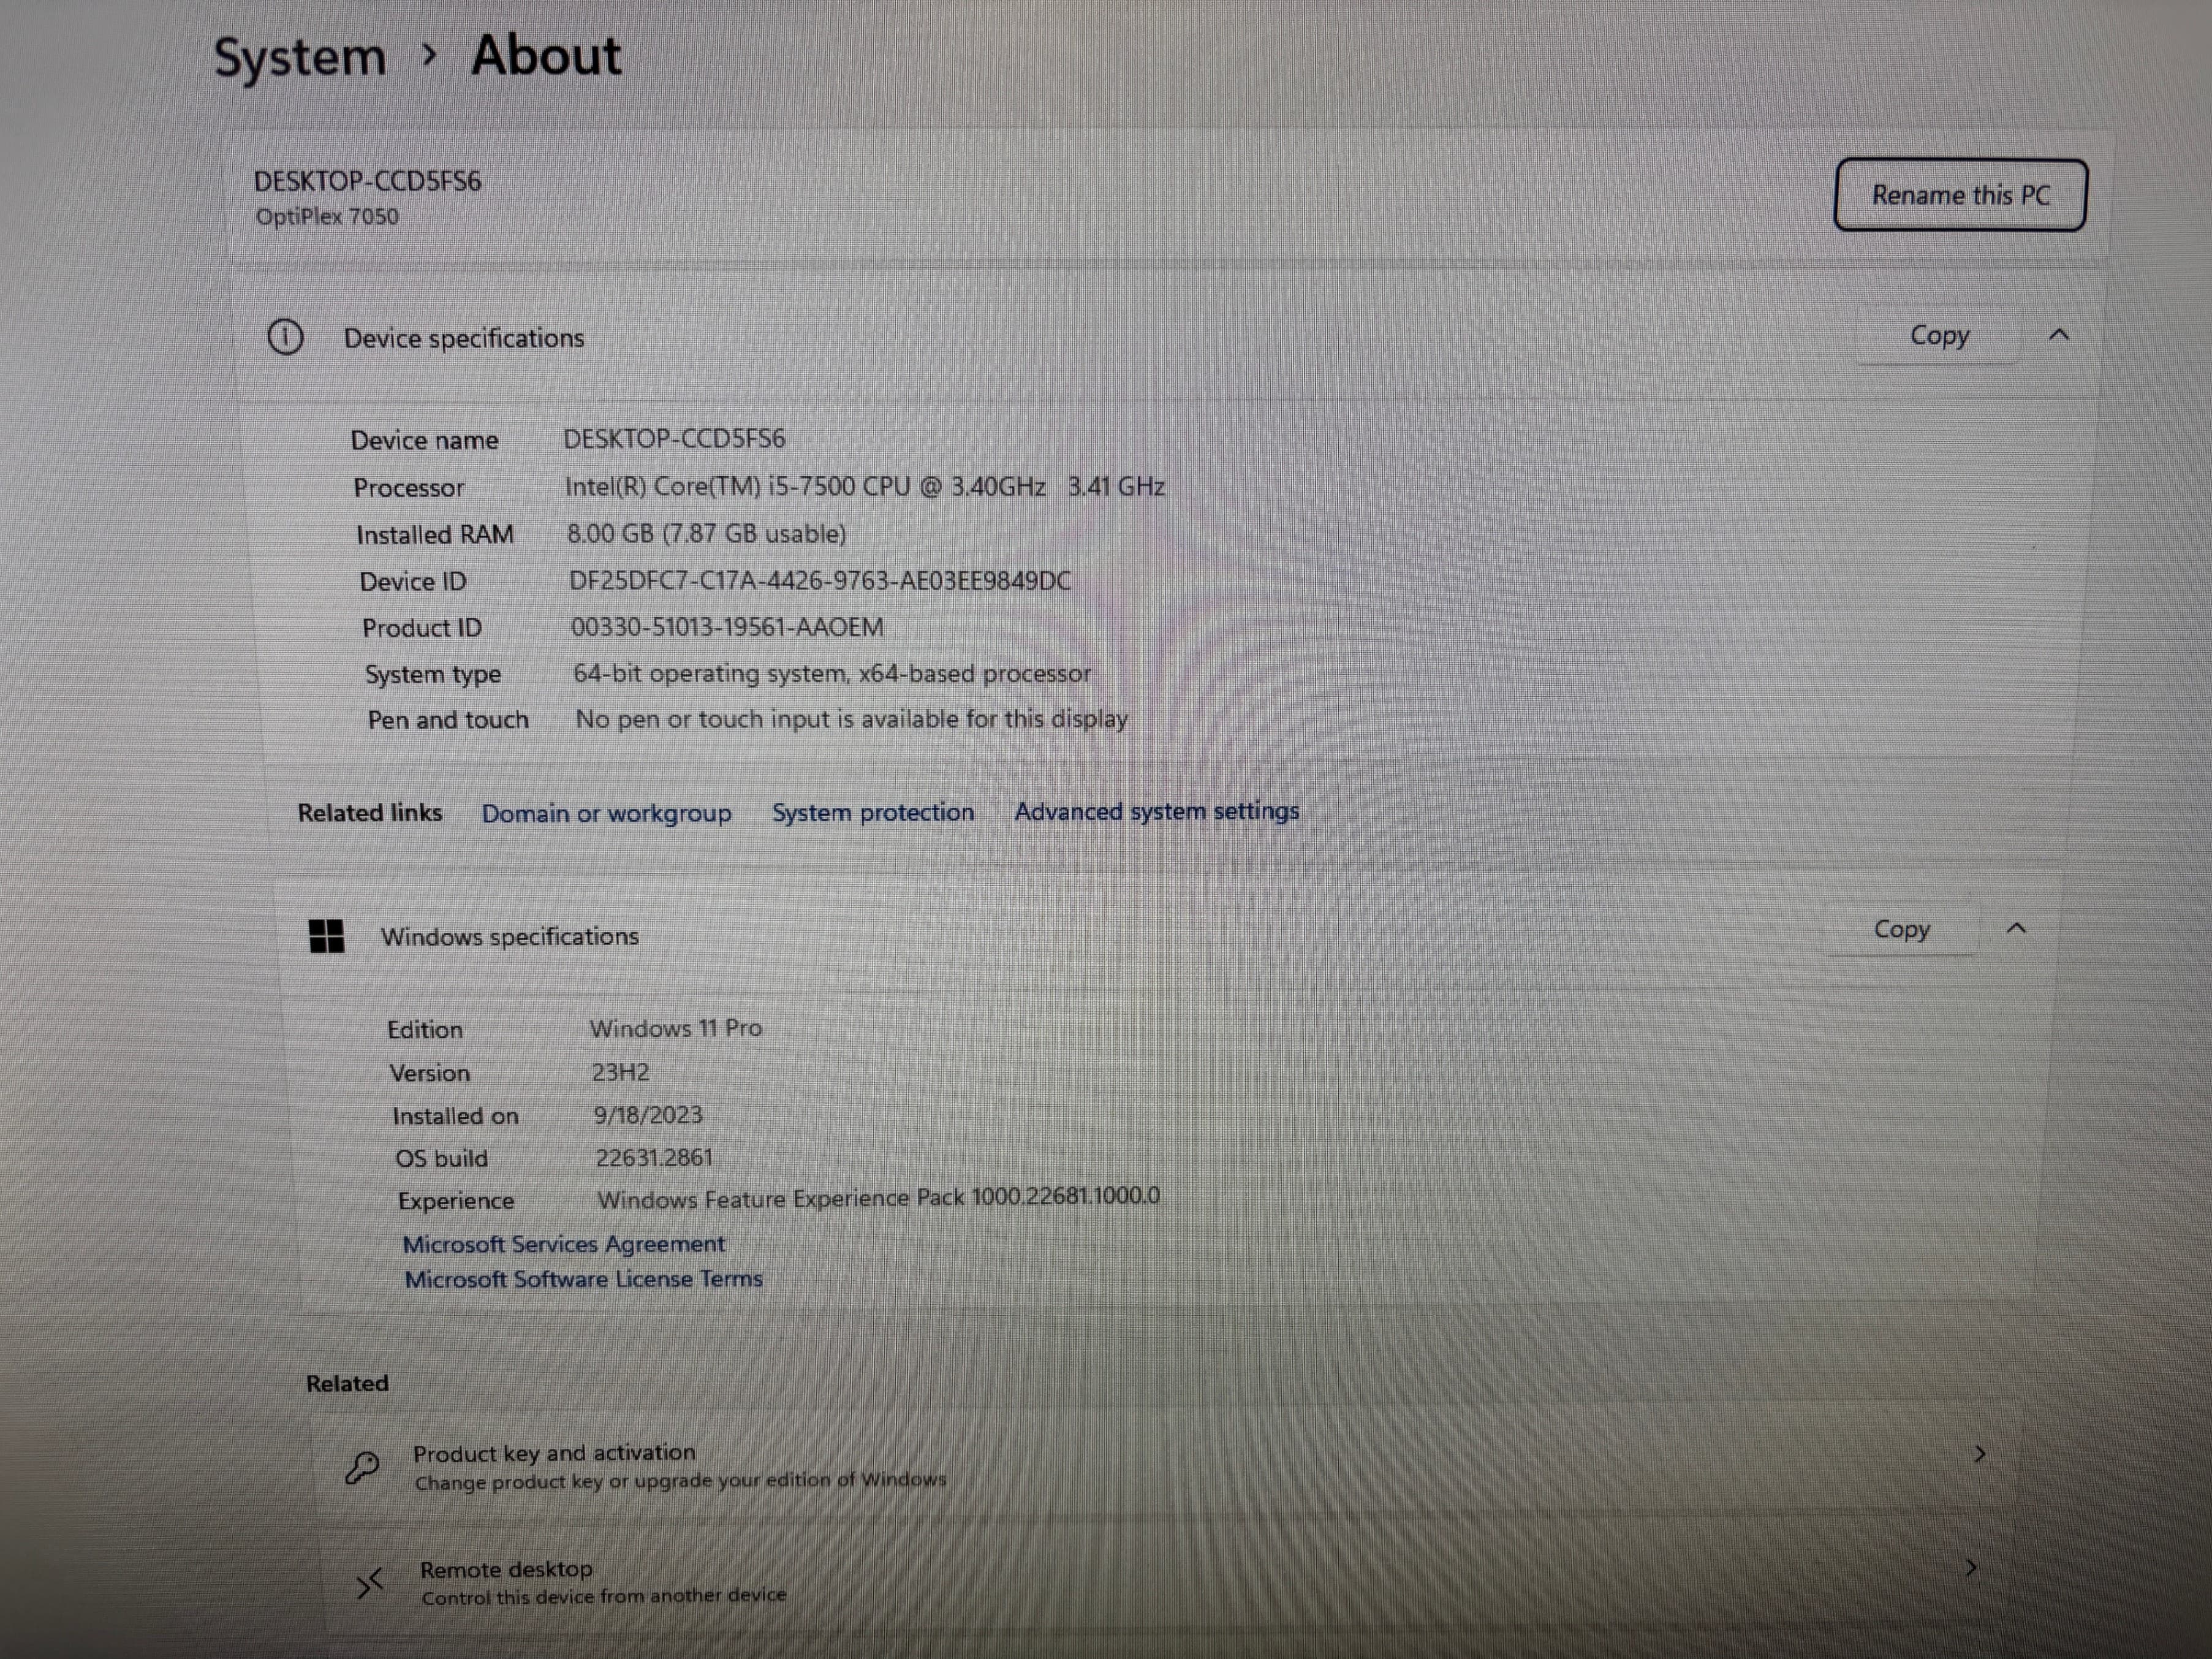Go back to System in breadcrumb
Screen dimensions: 2212x1659
(300, 57)
